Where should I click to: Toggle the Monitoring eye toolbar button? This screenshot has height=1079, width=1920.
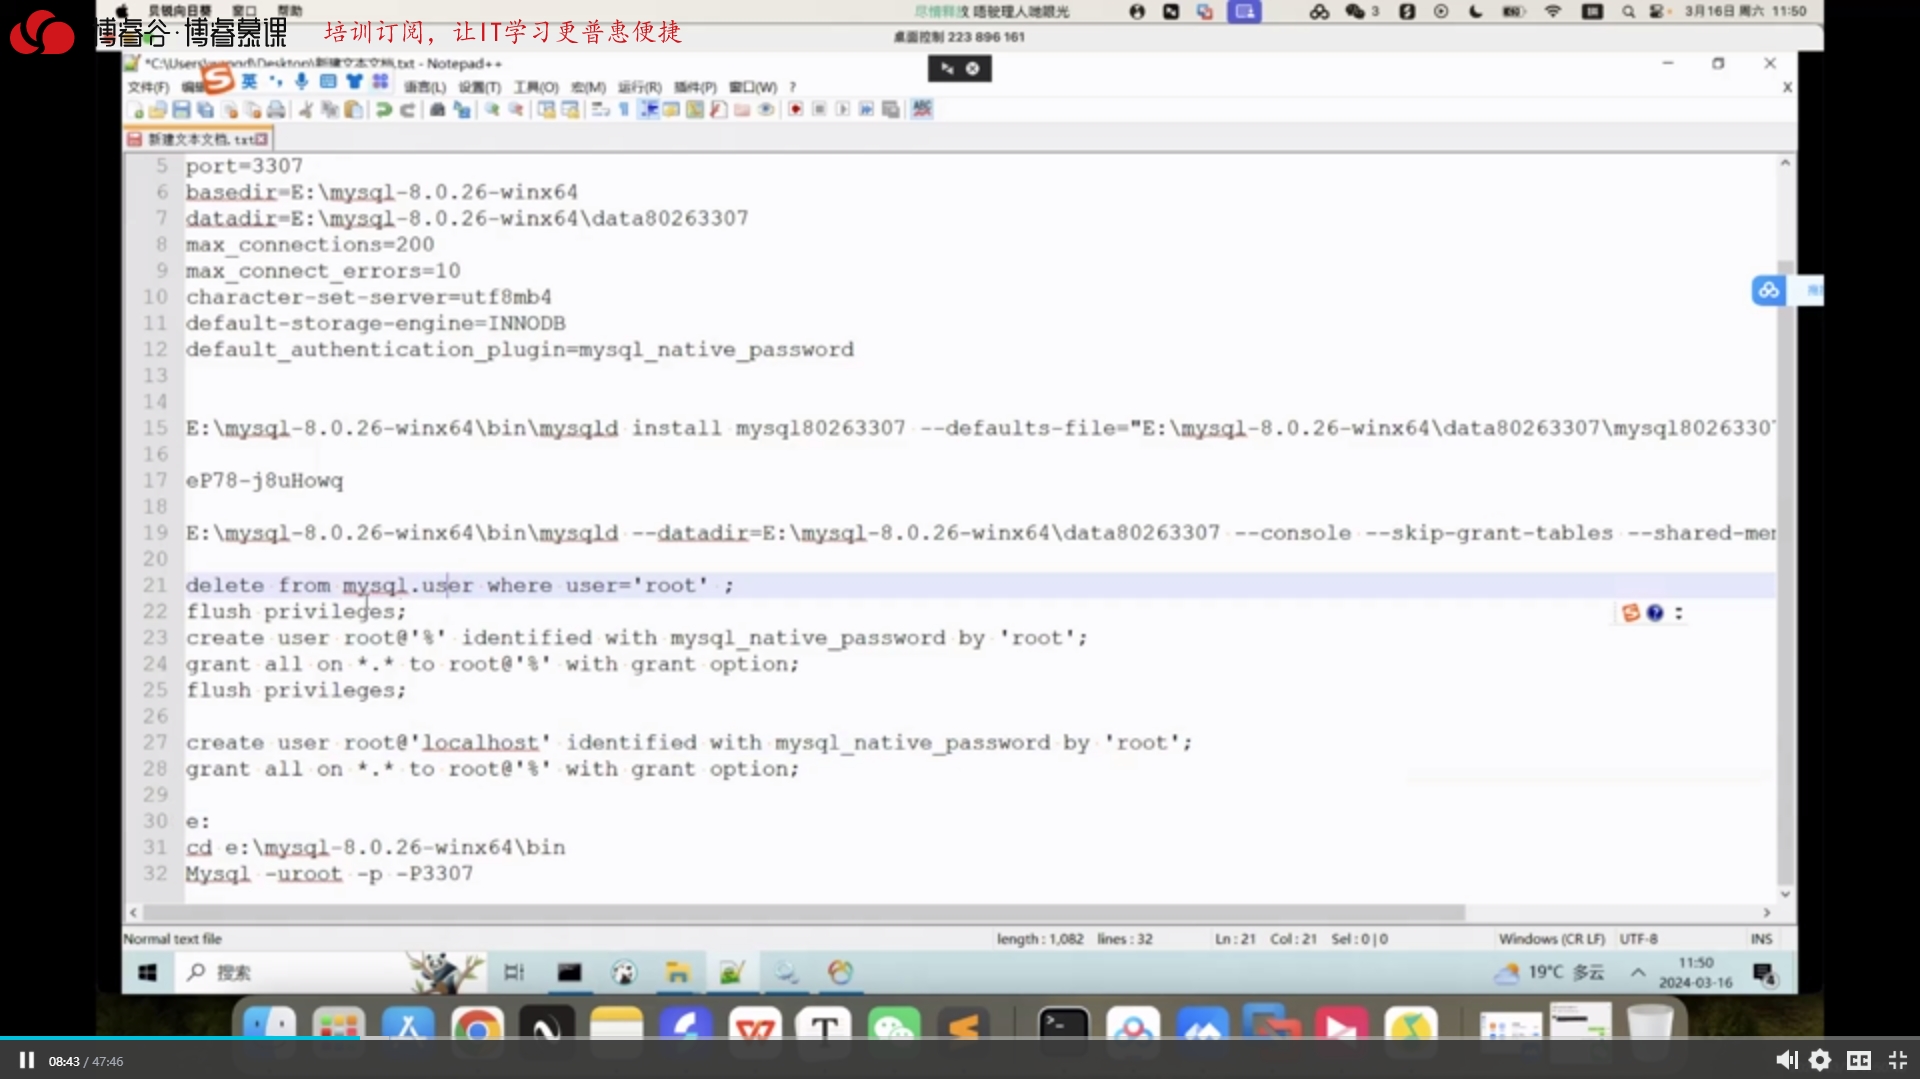(765, 109)
